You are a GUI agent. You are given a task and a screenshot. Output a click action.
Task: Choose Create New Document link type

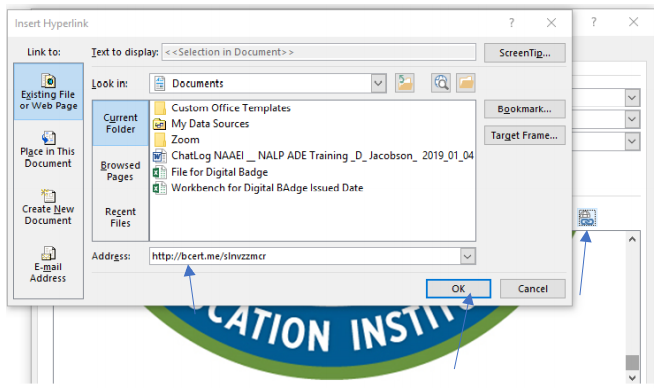pyautogui.click(x=48, y=207)
